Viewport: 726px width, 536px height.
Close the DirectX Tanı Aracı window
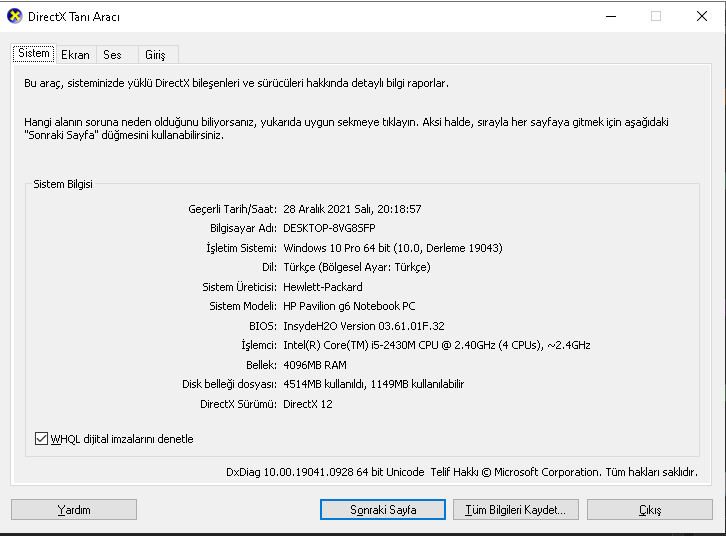(702, 16)
